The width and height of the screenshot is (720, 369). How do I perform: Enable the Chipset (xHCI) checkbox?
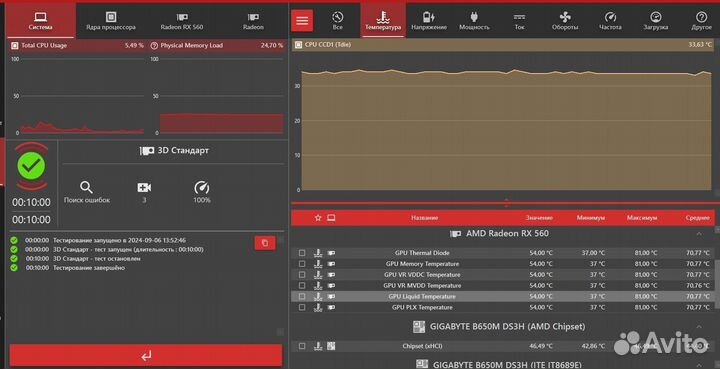302,346
